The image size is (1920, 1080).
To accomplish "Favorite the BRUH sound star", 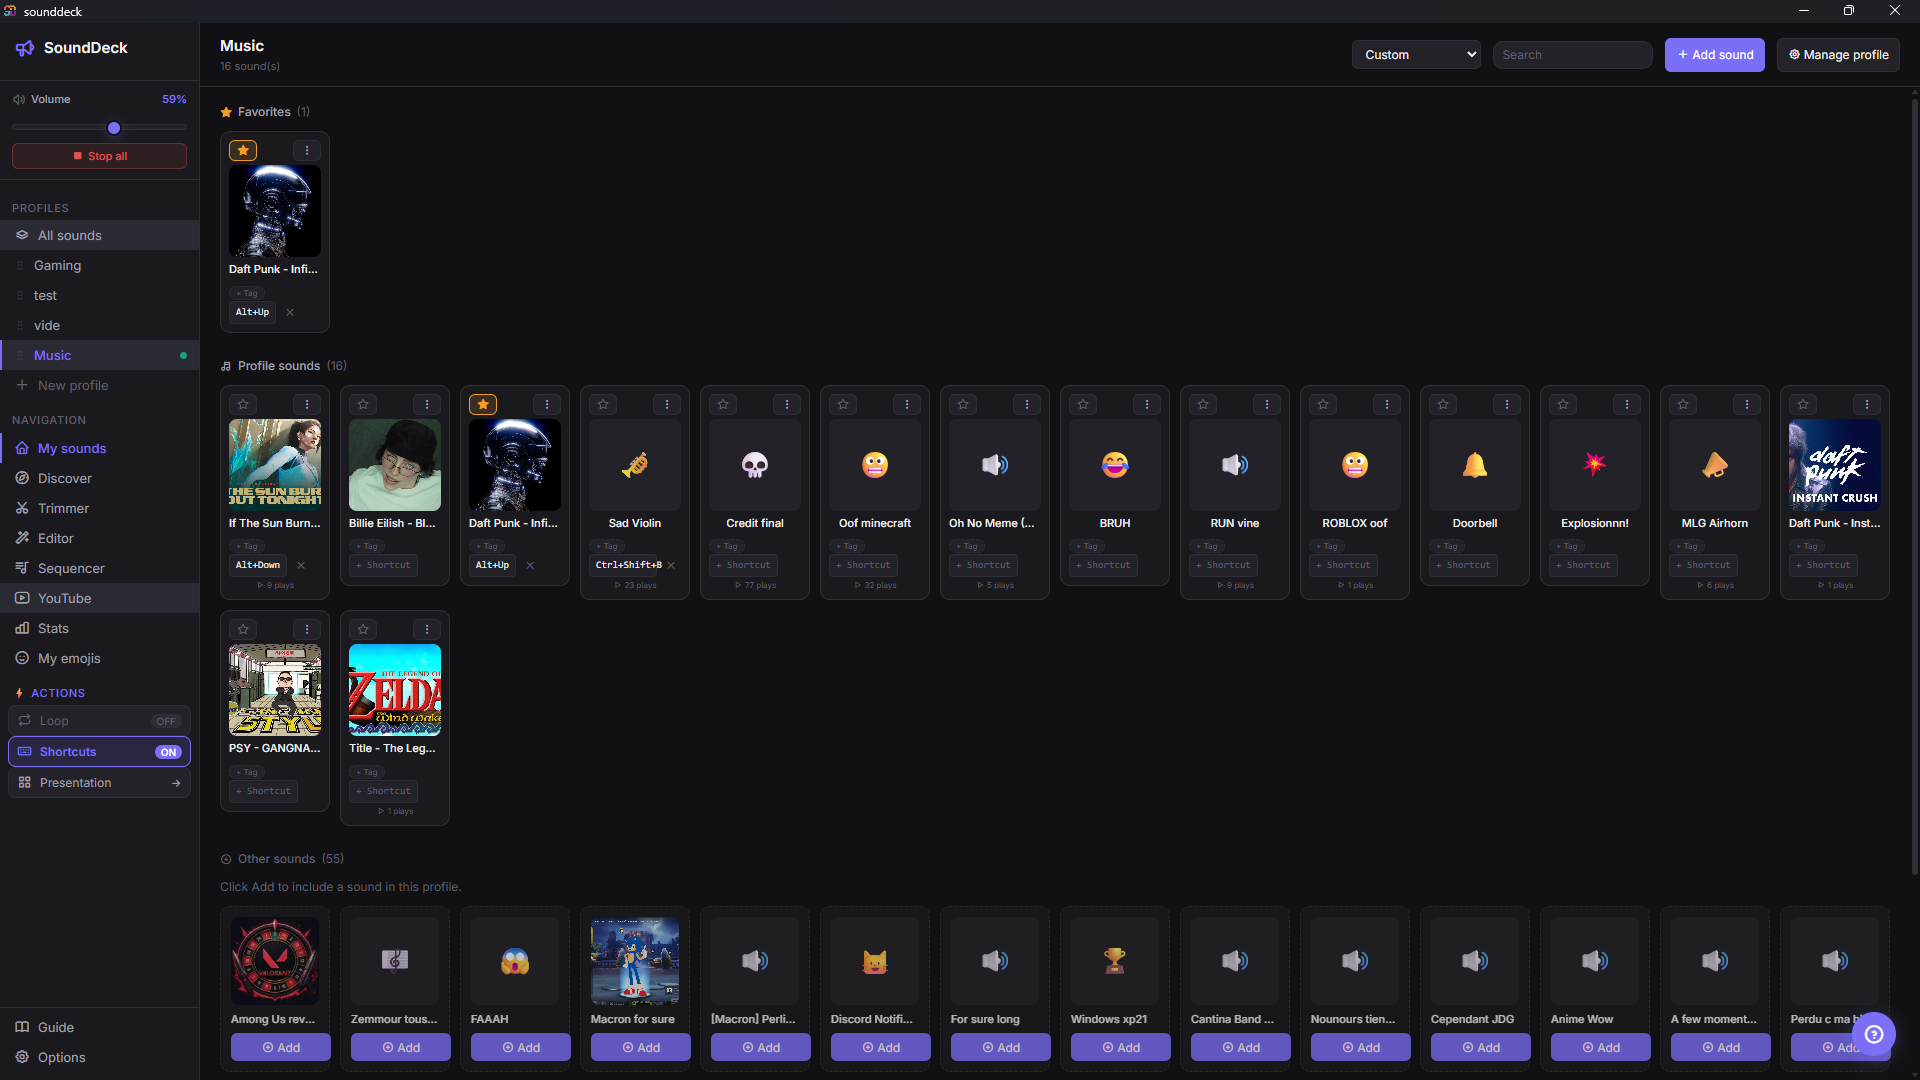I will tap(1083, 404).
